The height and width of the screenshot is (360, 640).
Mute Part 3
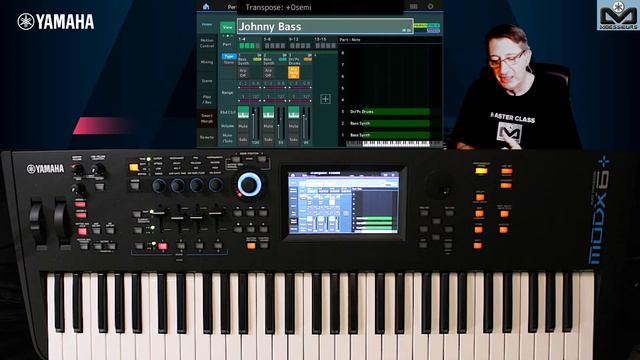pyautogui.click(x=293, y=126)
